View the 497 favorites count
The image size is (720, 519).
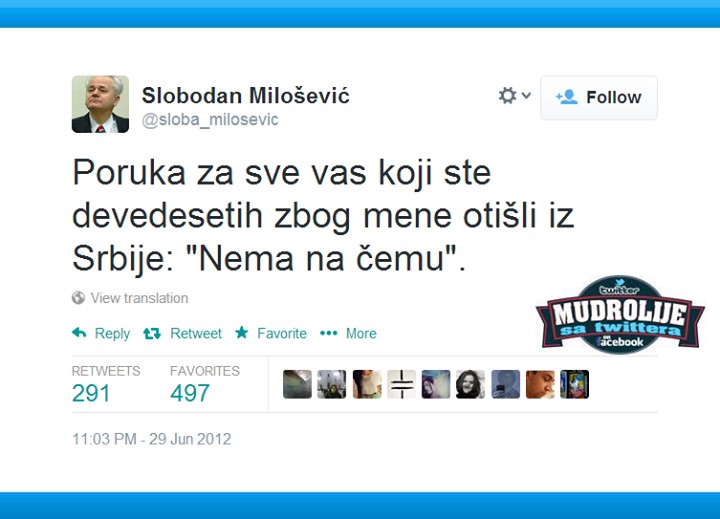[x=190, y=393]
